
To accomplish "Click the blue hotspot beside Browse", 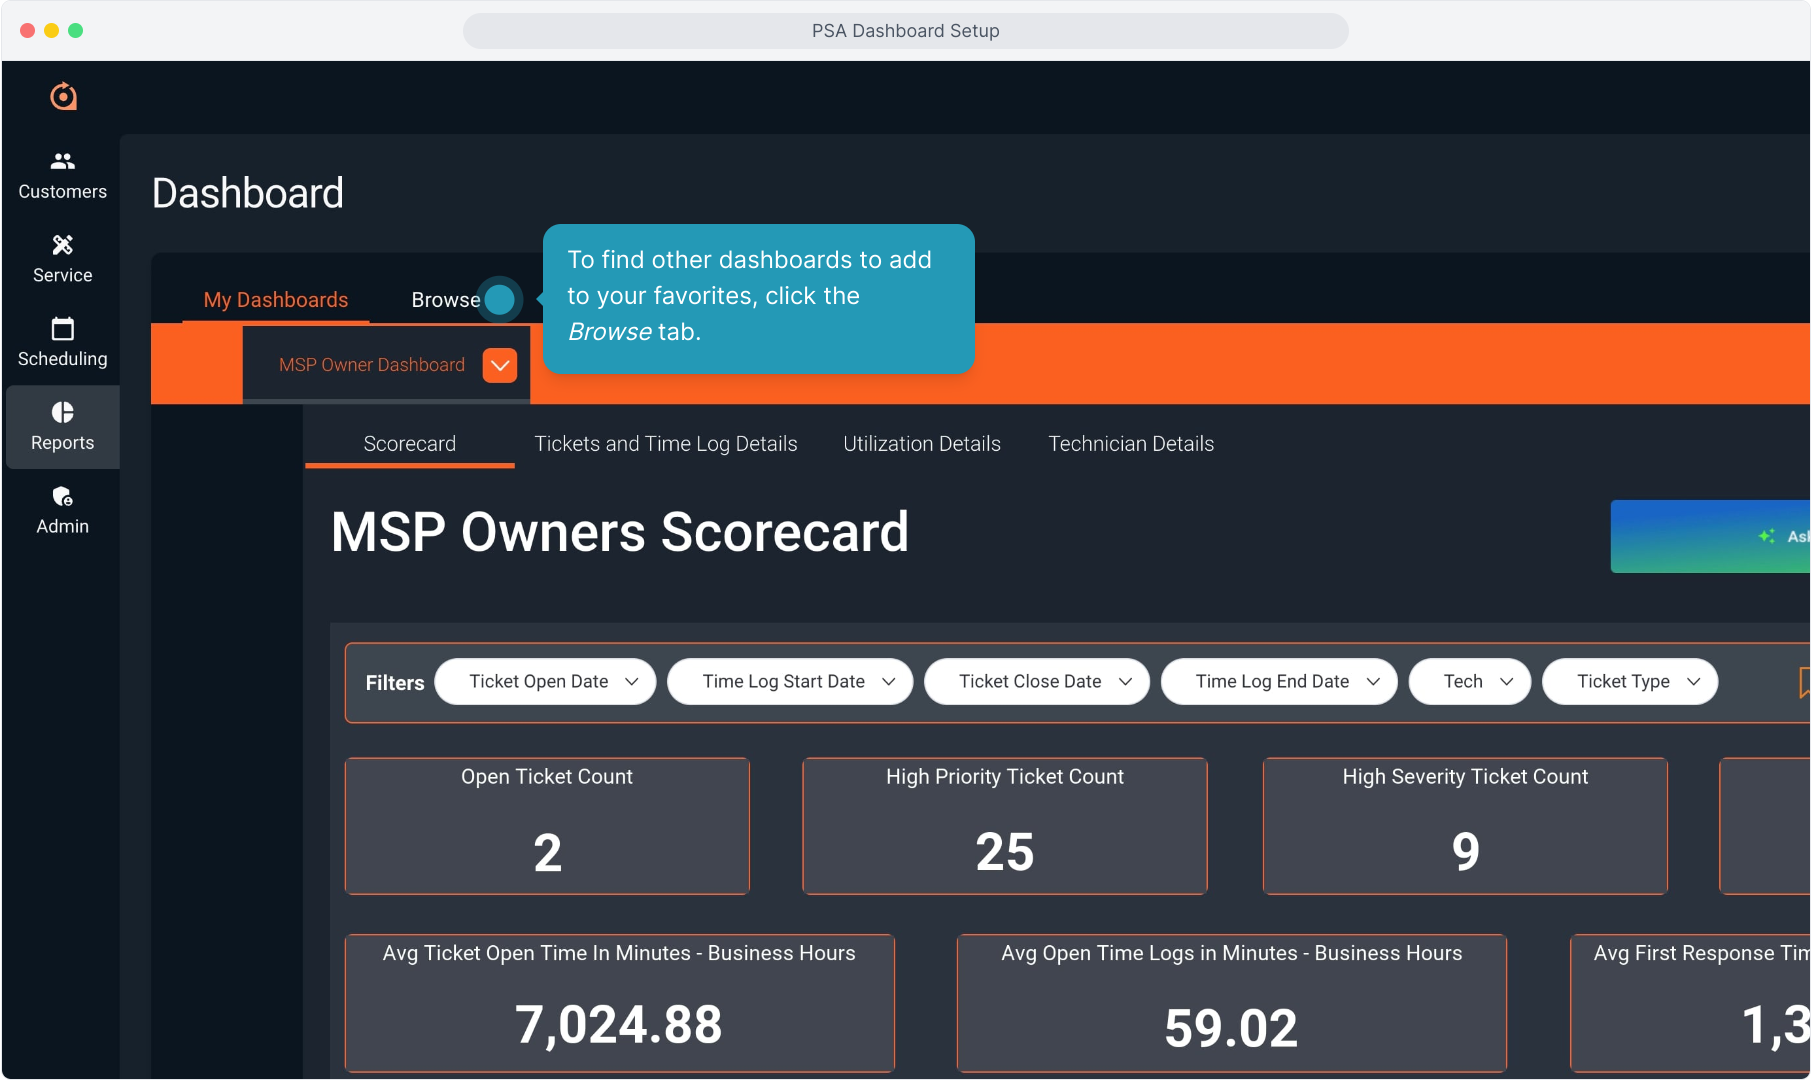I will coord(499,299).
